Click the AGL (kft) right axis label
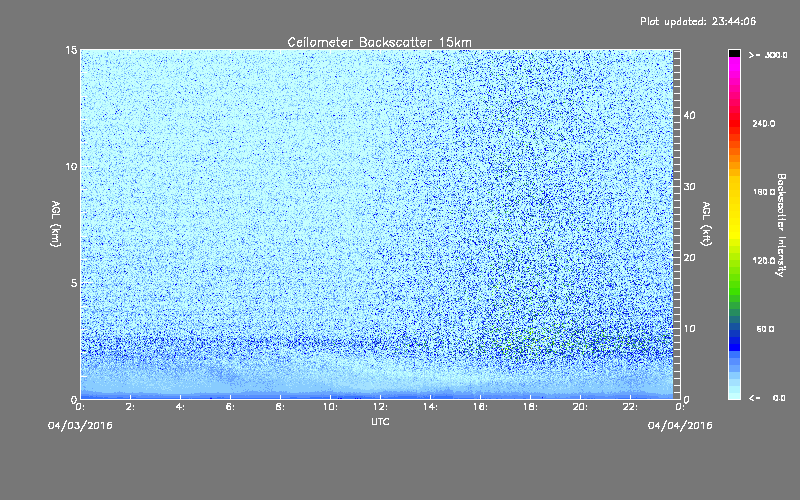 pos(706,224)
